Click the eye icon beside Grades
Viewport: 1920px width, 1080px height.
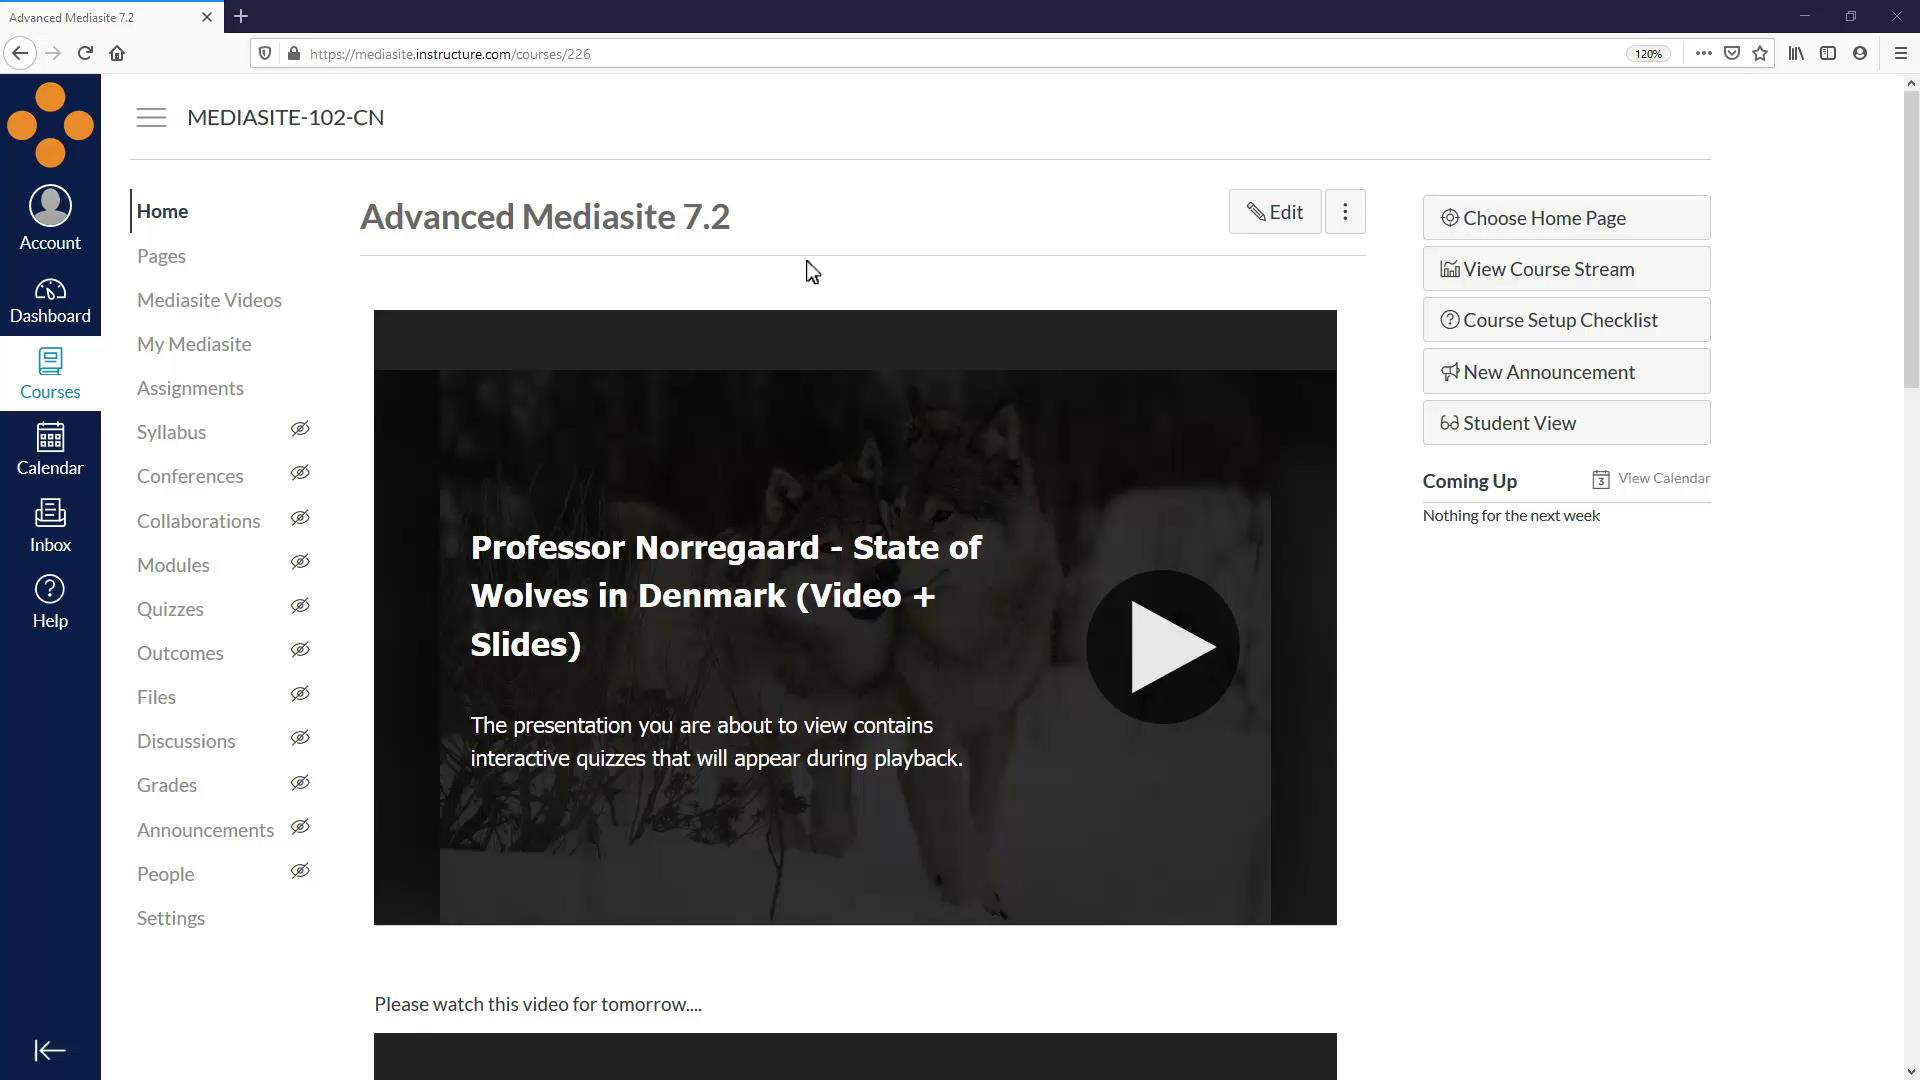click(x=300, y=783)
